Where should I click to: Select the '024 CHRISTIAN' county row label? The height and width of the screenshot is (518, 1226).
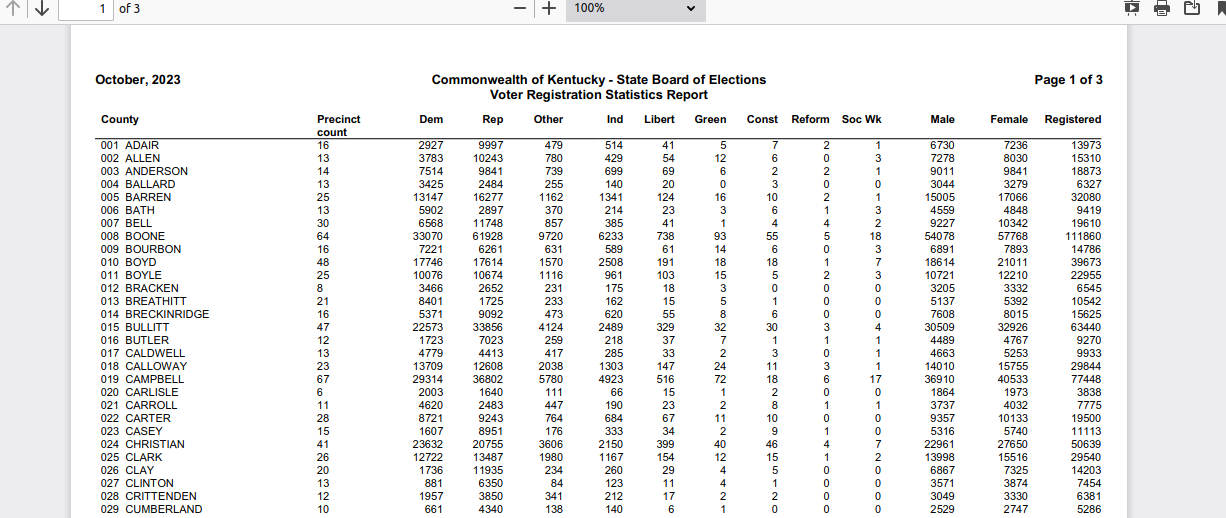tap(143, 444)
